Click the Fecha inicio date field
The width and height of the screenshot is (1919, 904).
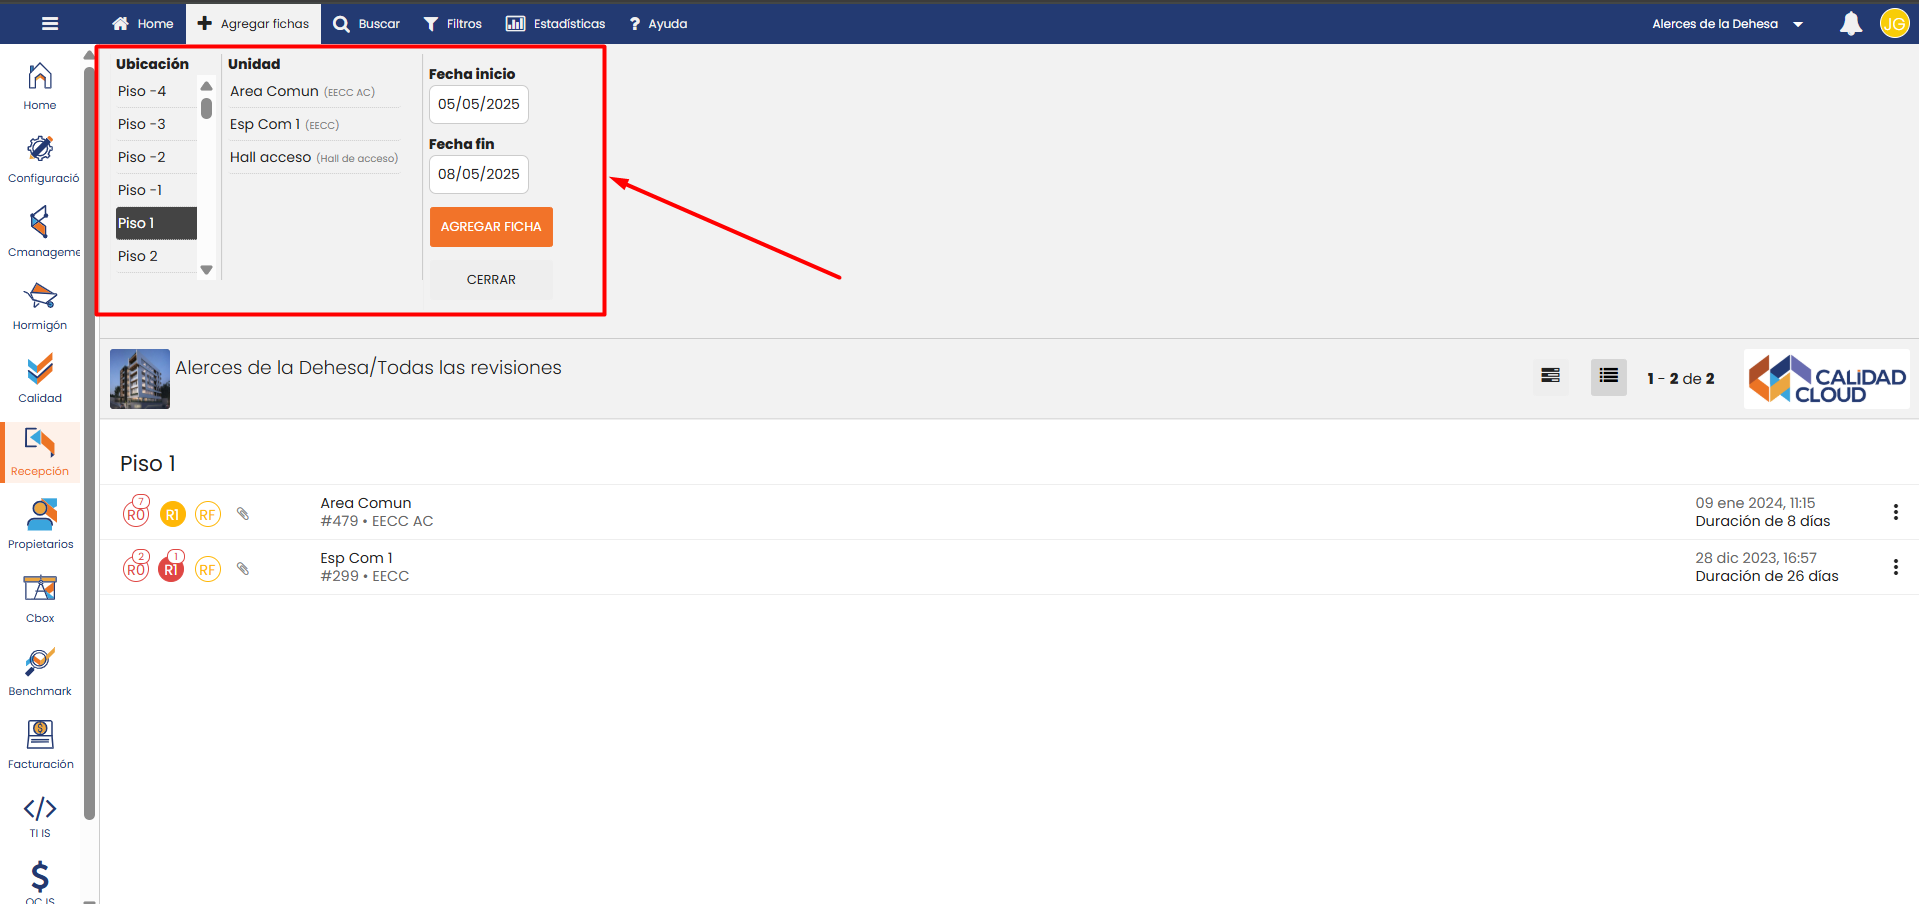point(478,104)
